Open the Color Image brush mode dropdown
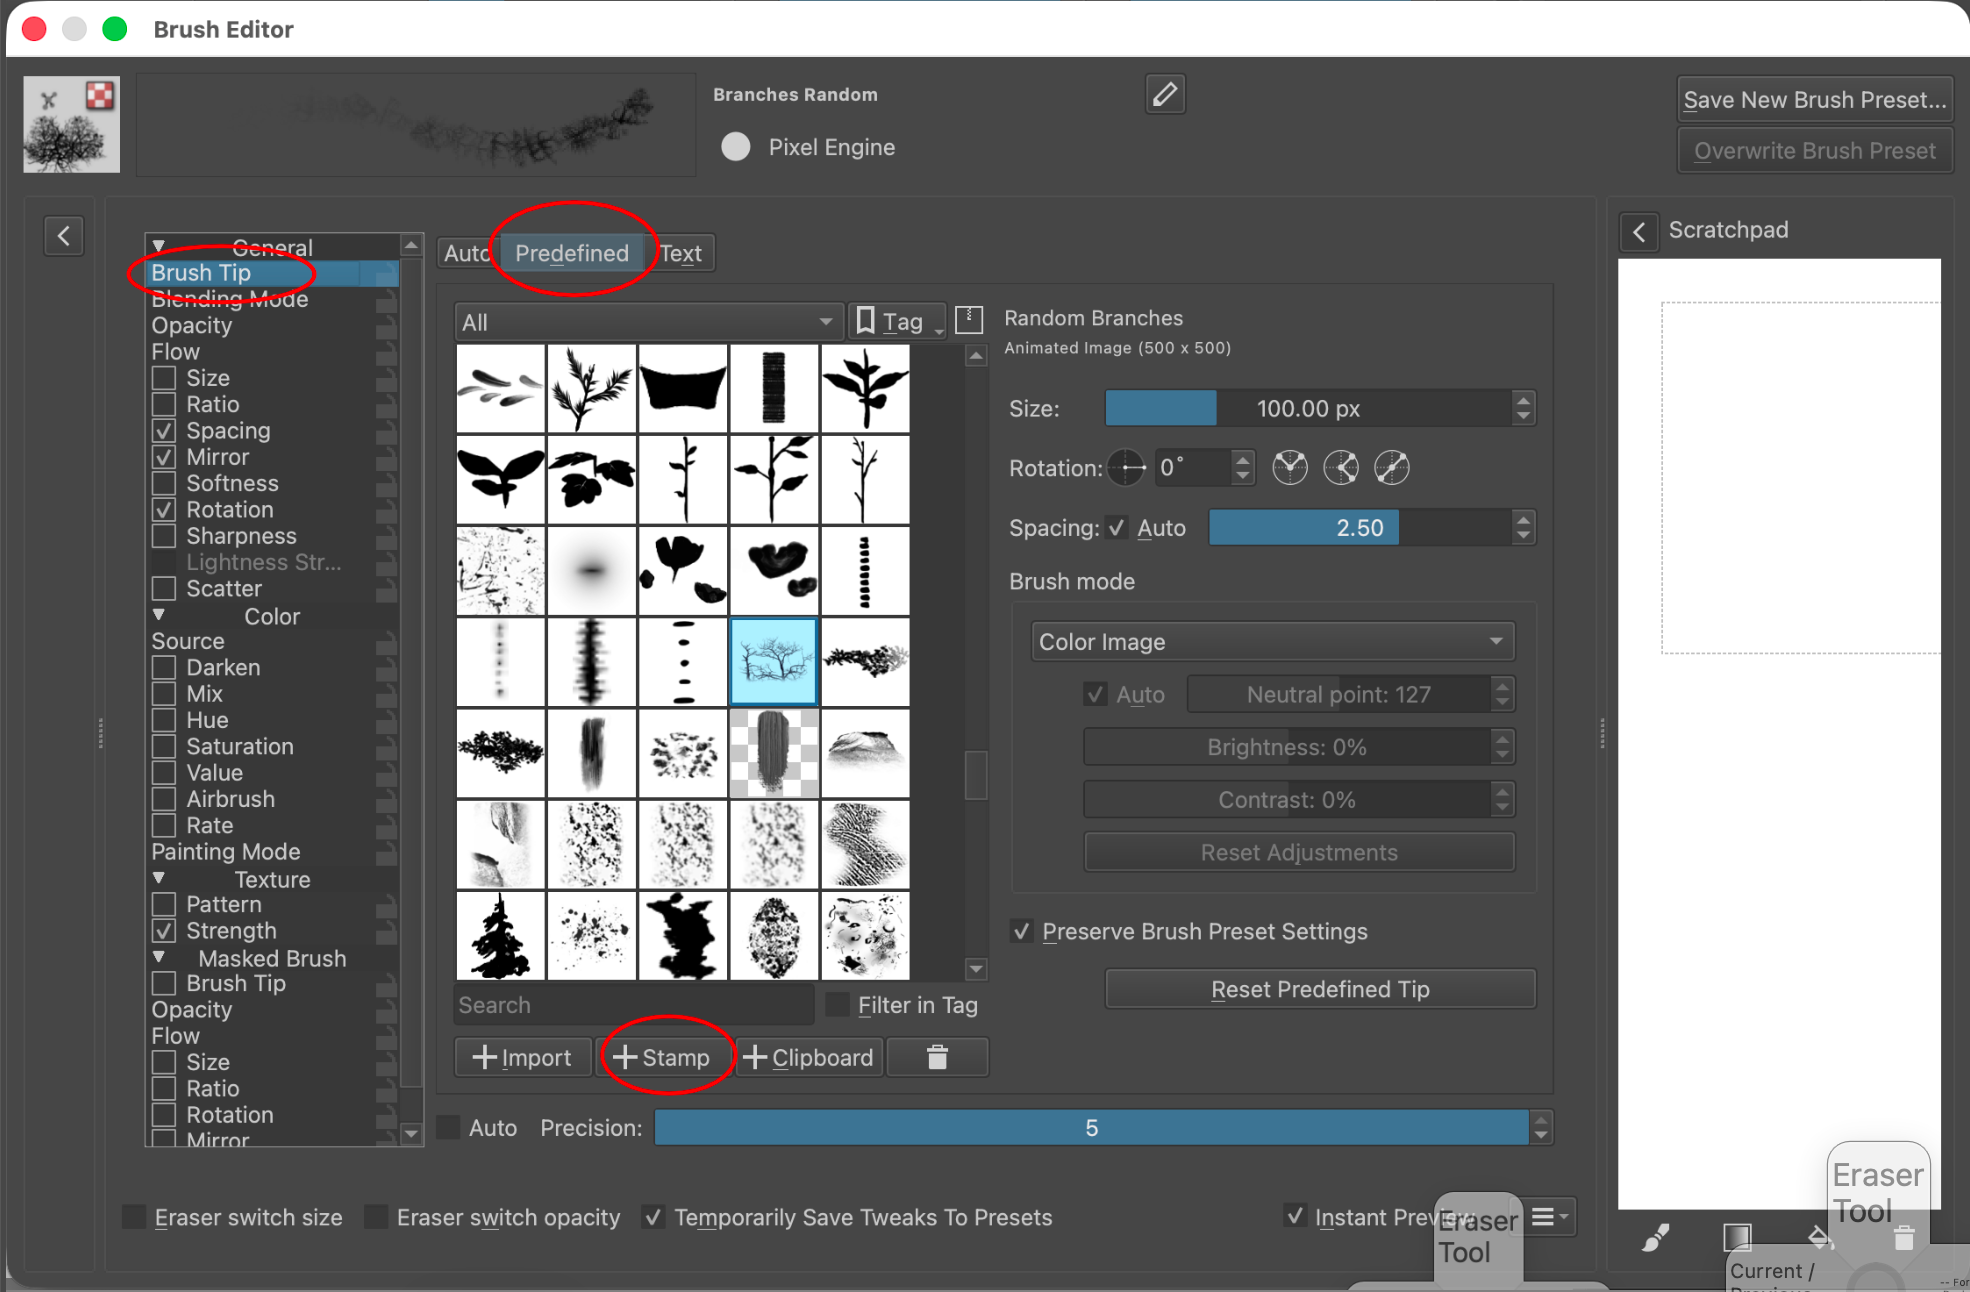Screen dimensions: 1970x1292 [1272, 642]
